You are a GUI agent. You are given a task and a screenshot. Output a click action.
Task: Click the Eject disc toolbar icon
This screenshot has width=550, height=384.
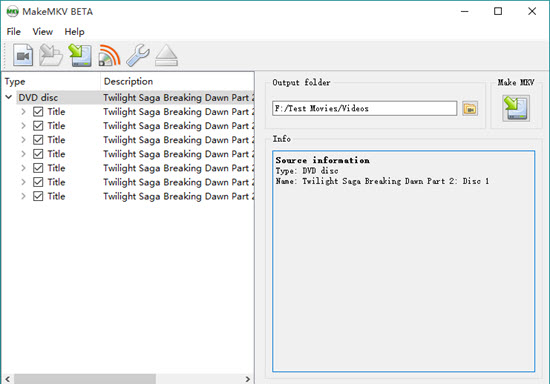[167, 55]
